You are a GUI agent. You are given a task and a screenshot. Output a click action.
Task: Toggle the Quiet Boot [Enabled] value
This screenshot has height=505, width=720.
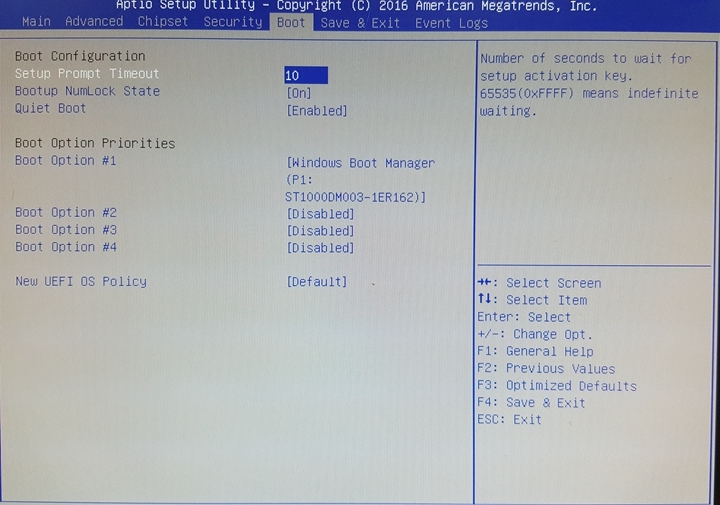(x=317, y=111)
